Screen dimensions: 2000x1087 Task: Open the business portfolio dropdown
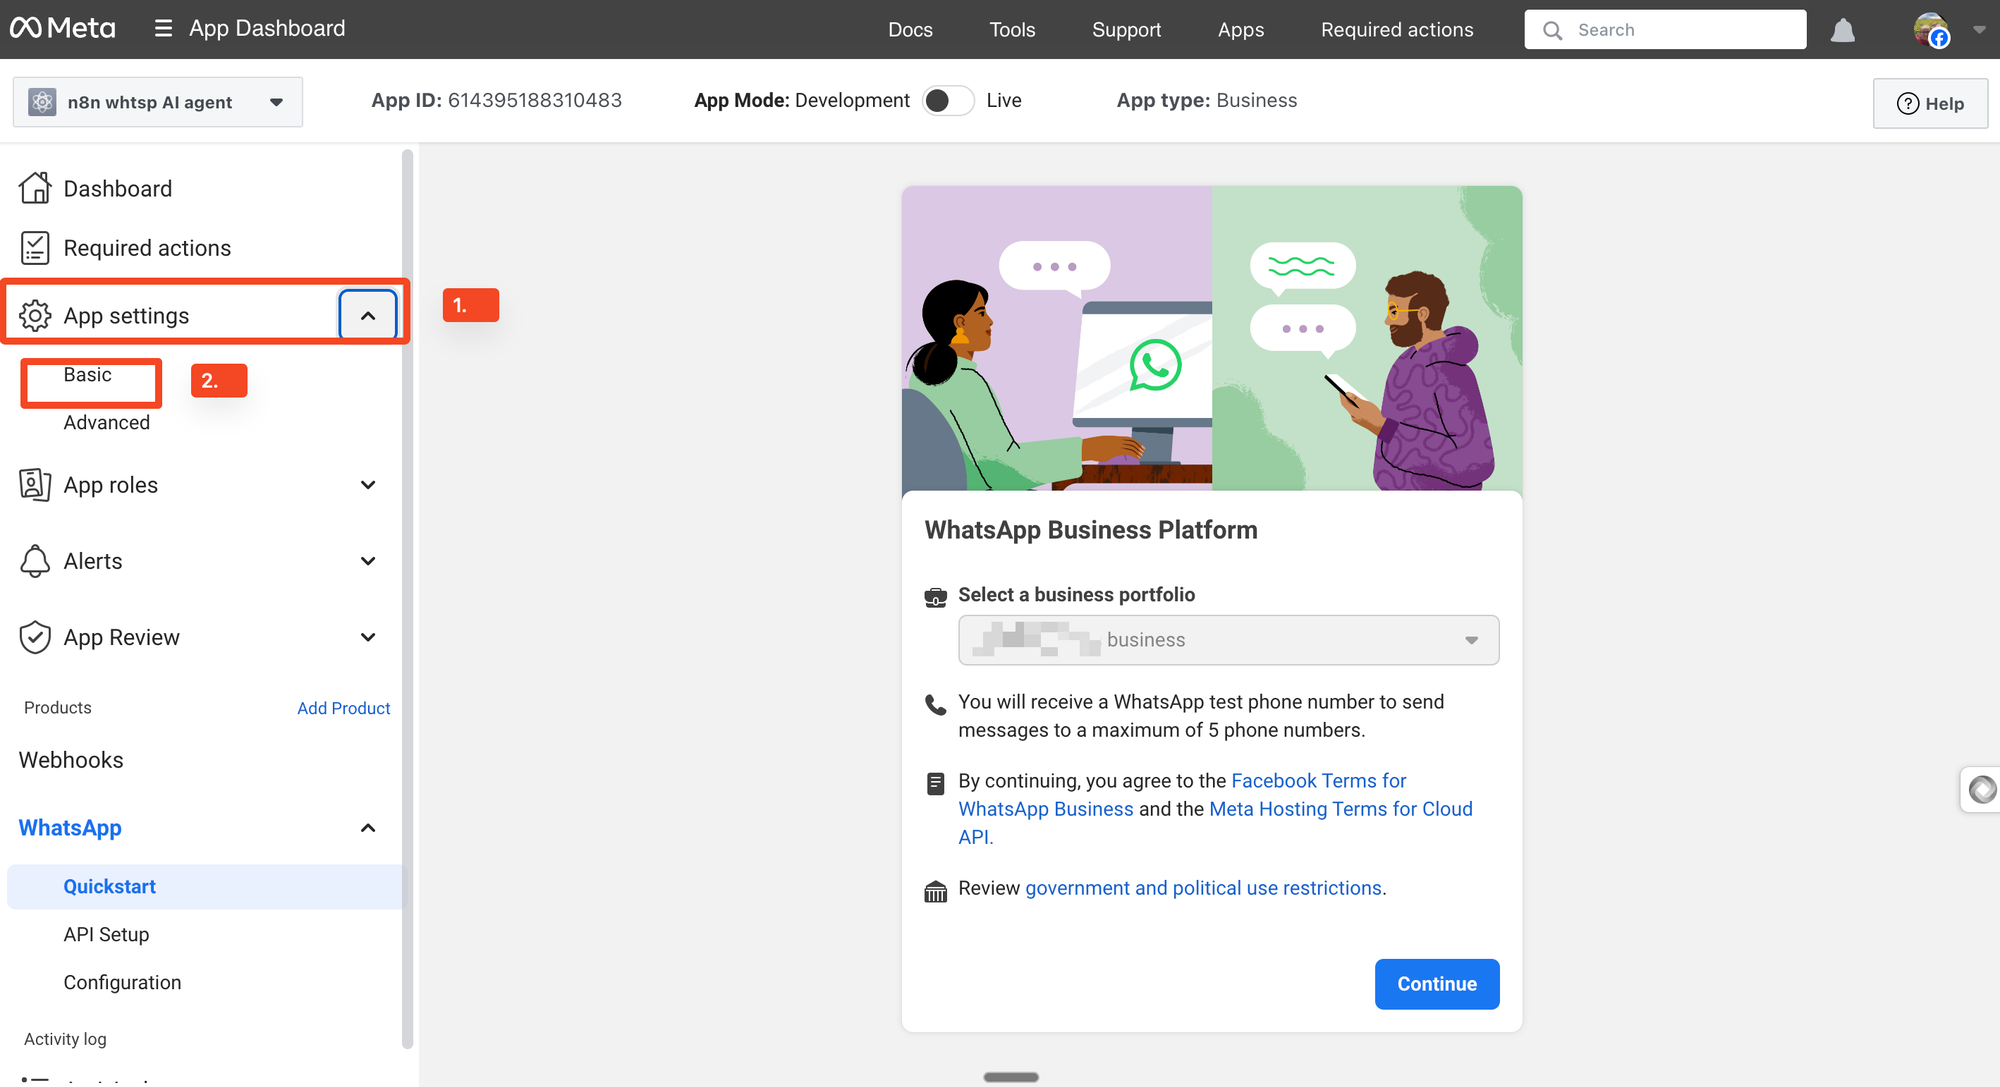click(1228, 640)
